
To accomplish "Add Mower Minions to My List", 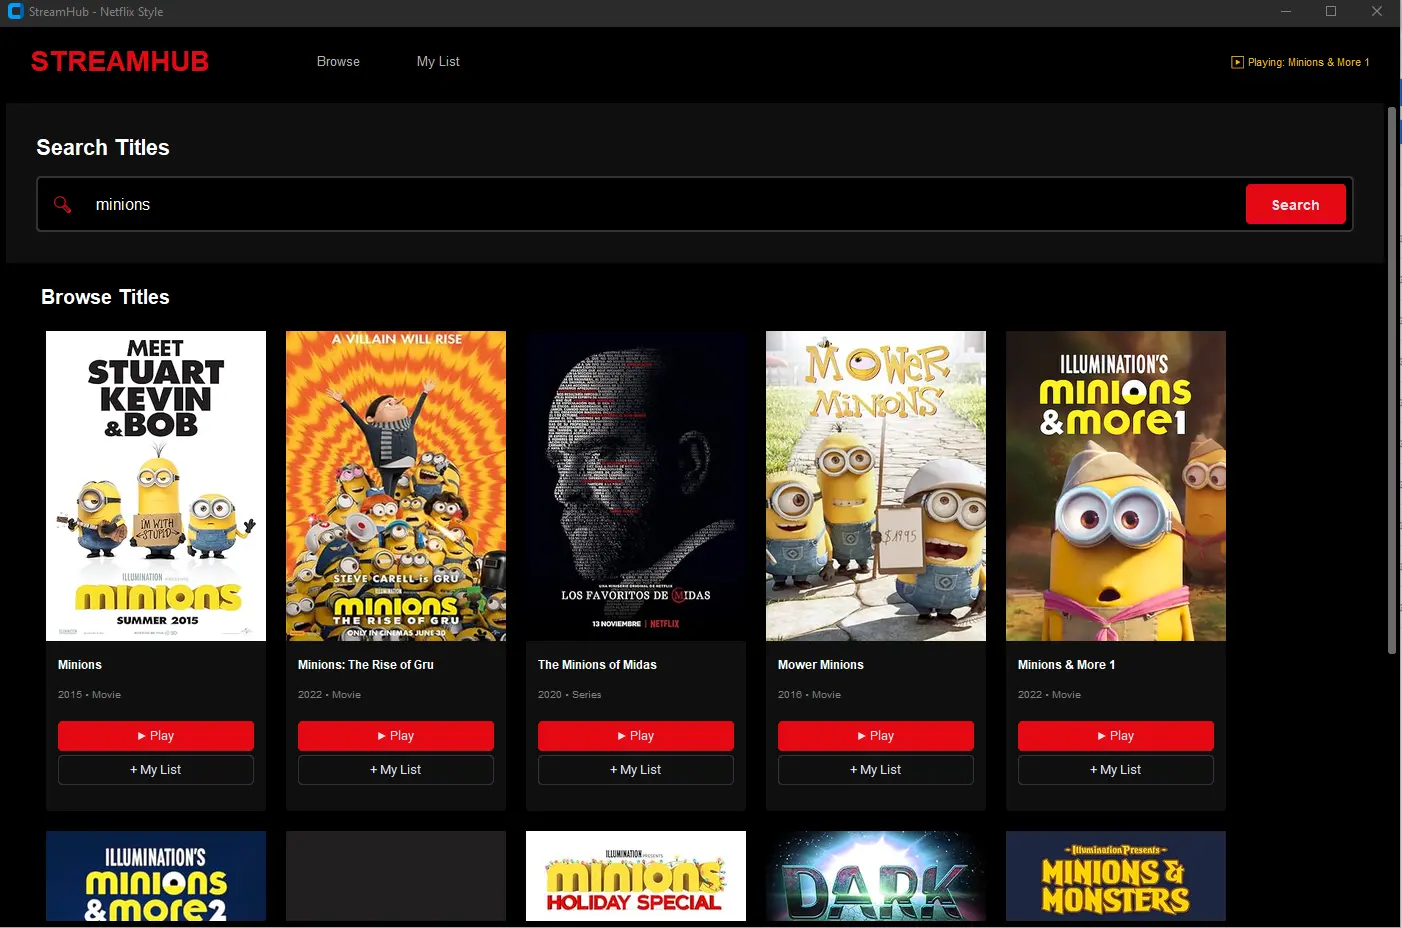I will [x=876, y=770].
